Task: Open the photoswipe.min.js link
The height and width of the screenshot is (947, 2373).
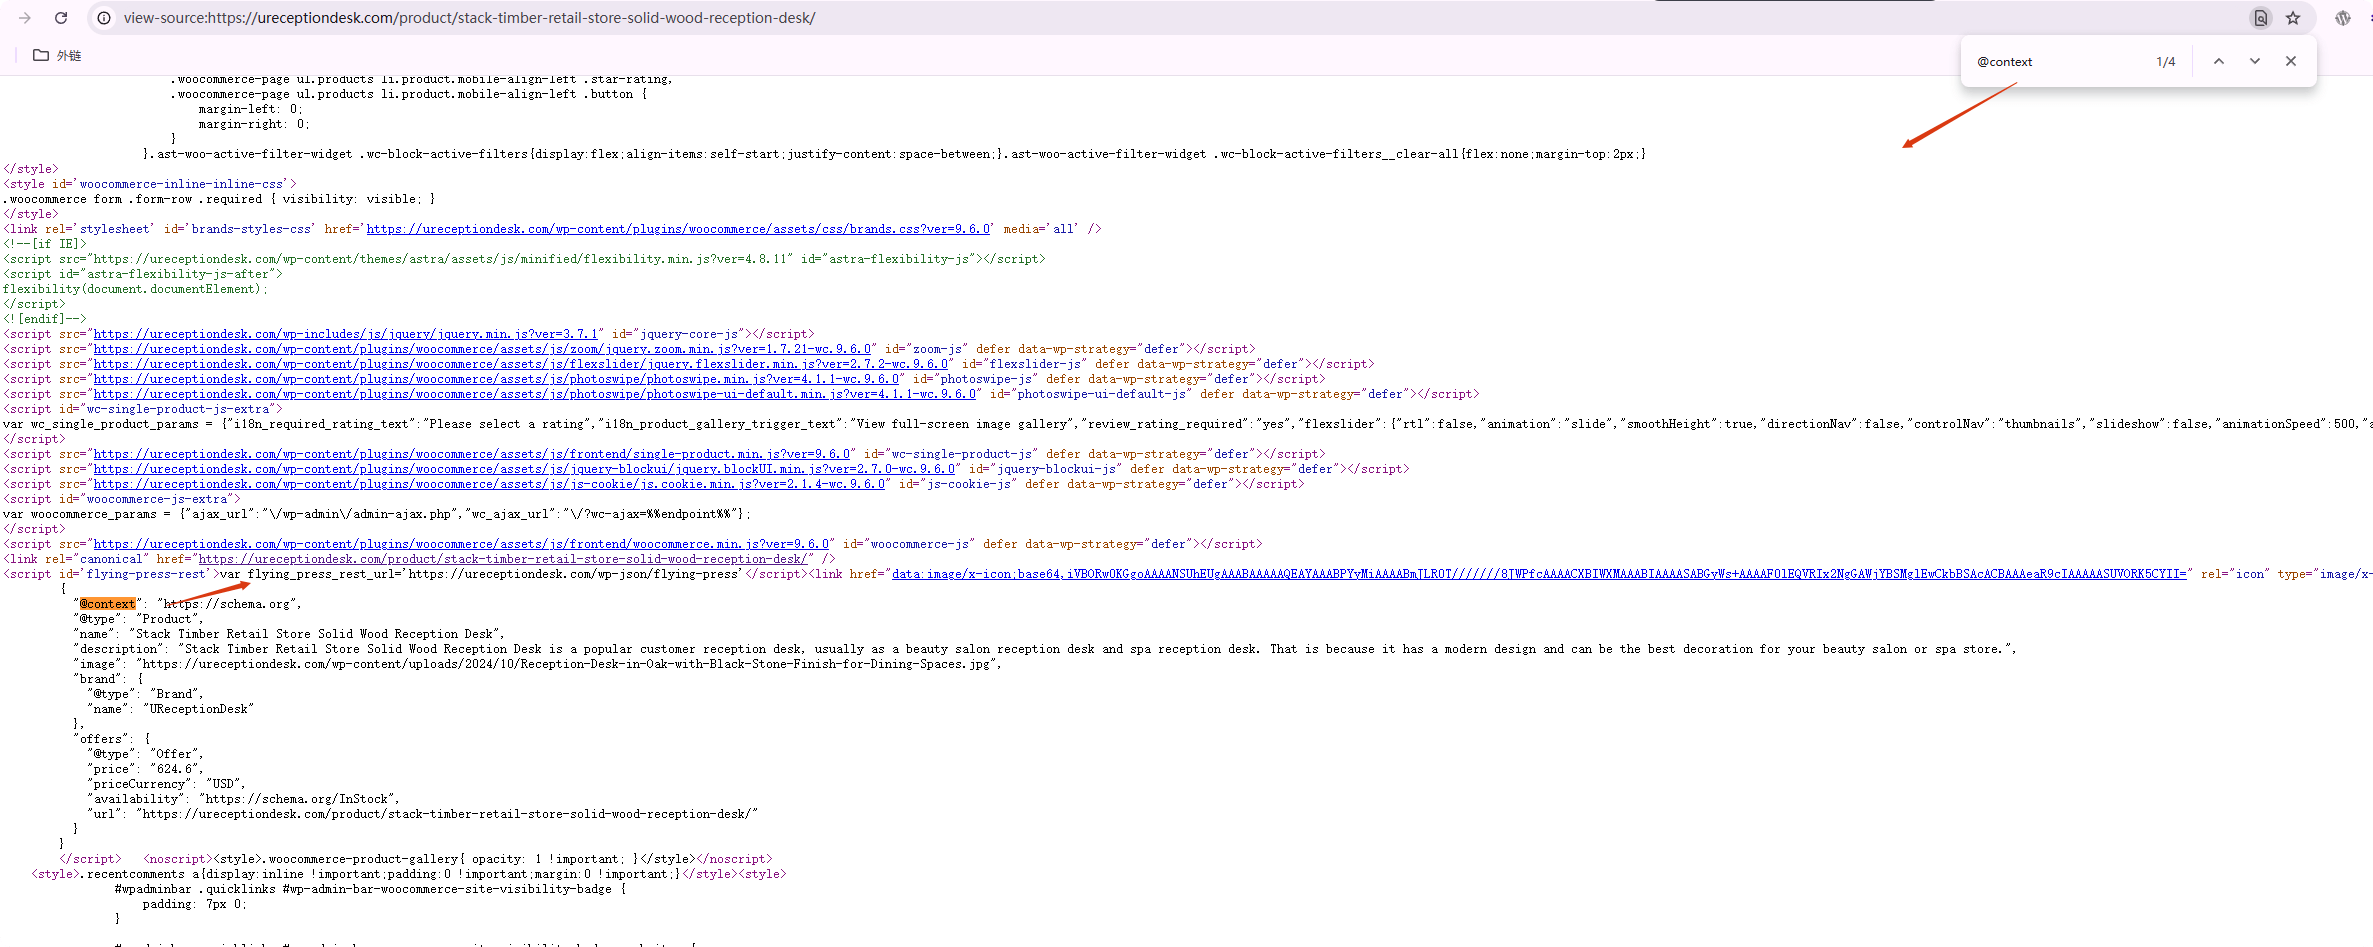Action: coord(496,379)
